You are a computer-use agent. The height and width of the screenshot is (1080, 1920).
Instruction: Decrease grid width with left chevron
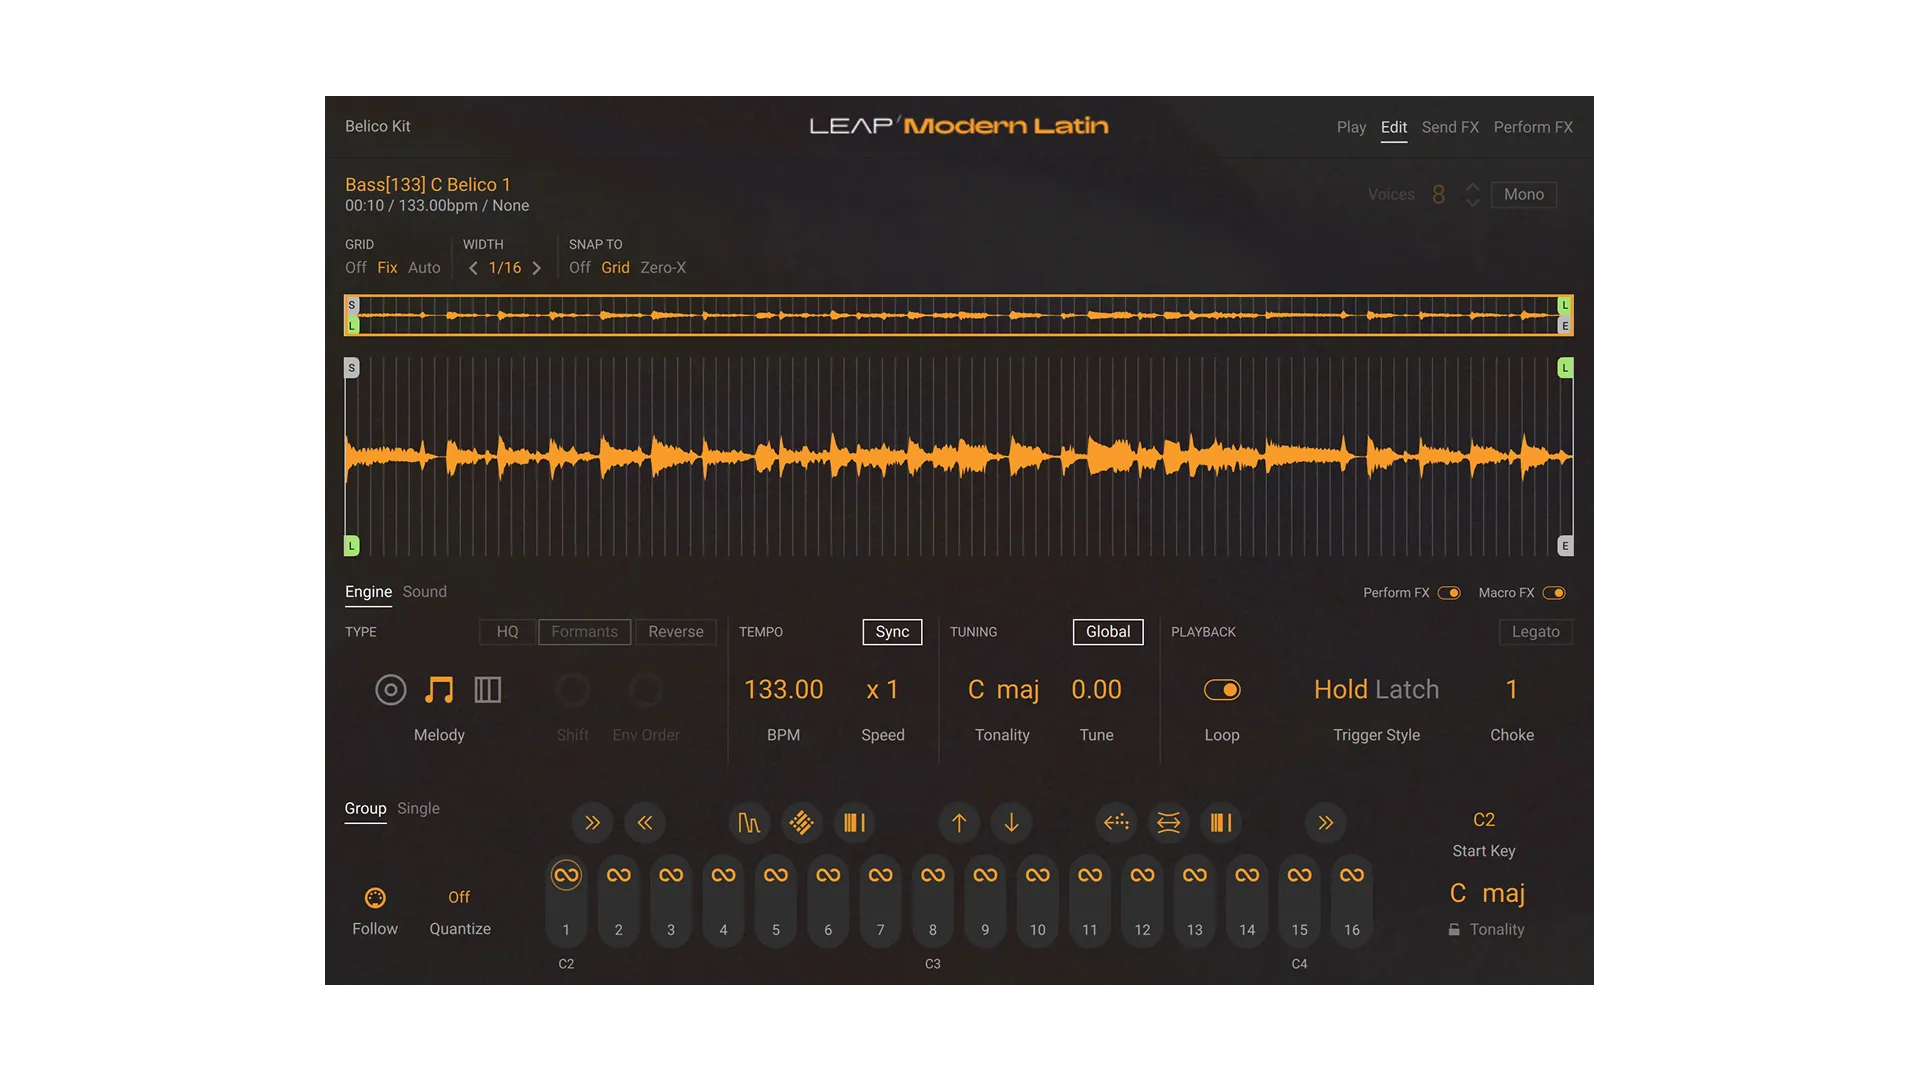tap(473, 268)
